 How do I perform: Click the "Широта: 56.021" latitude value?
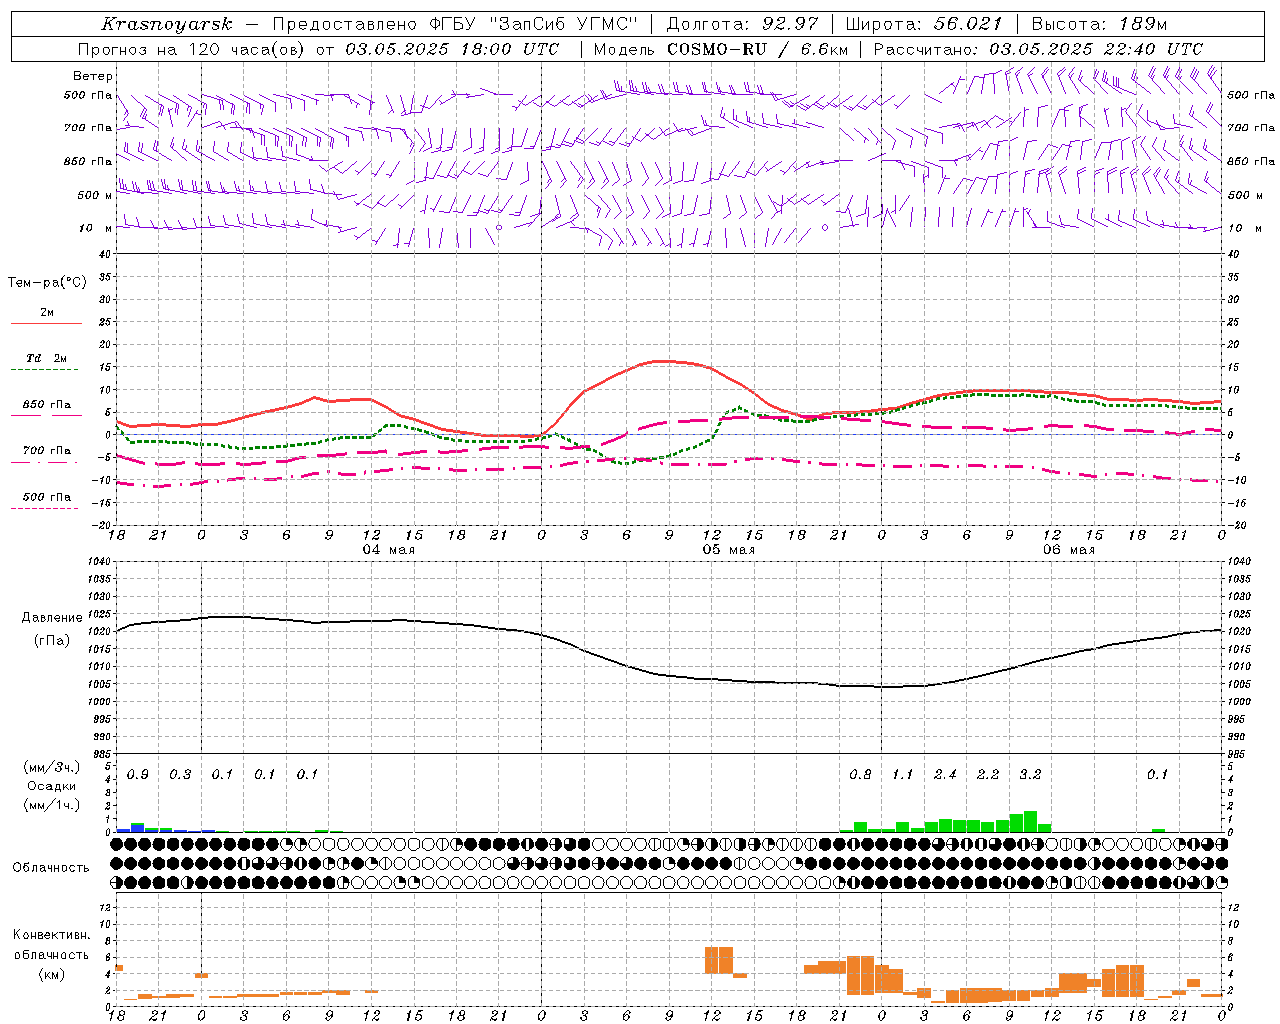[924, 24]
